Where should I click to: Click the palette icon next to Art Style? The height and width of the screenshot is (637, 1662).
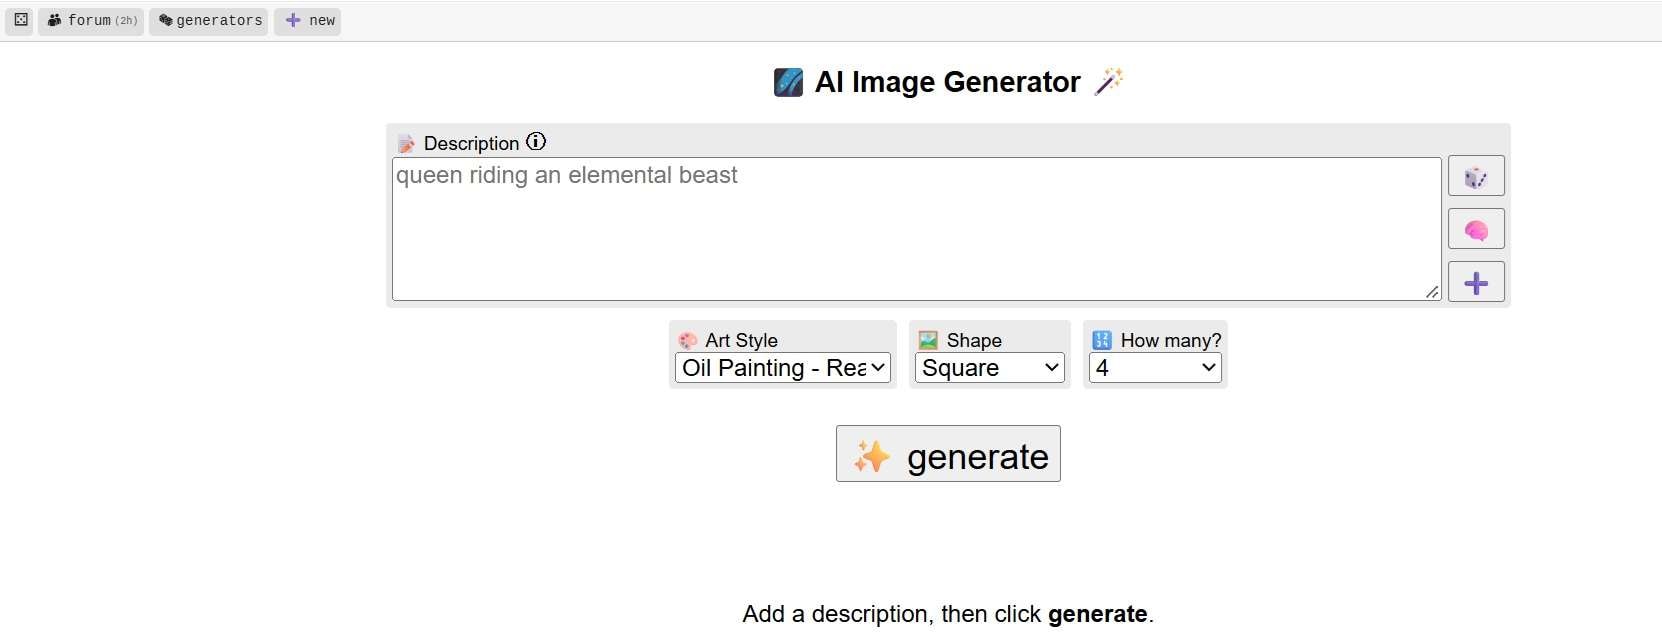coord(688,341)
